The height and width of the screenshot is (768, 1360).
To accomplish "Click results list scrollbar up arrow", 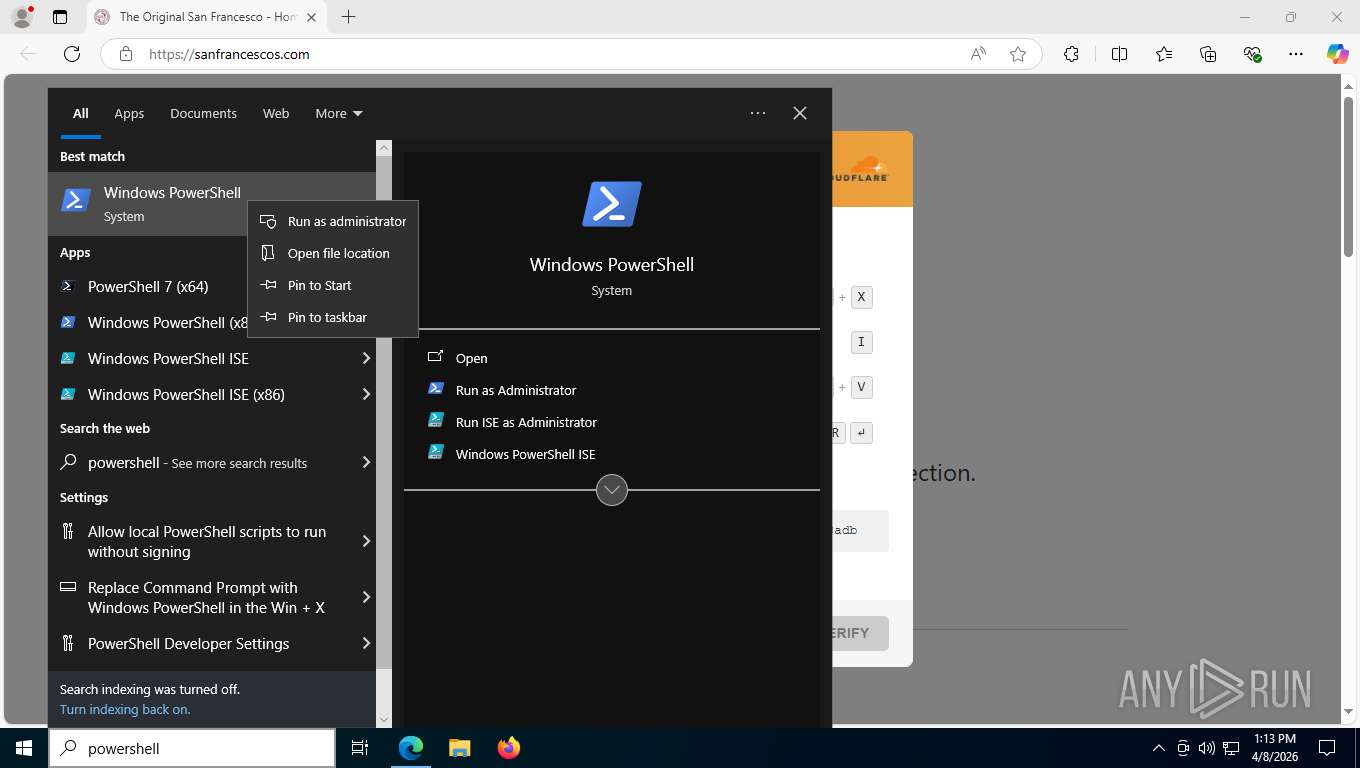I will pyautogui.click(x=384, y=147).
